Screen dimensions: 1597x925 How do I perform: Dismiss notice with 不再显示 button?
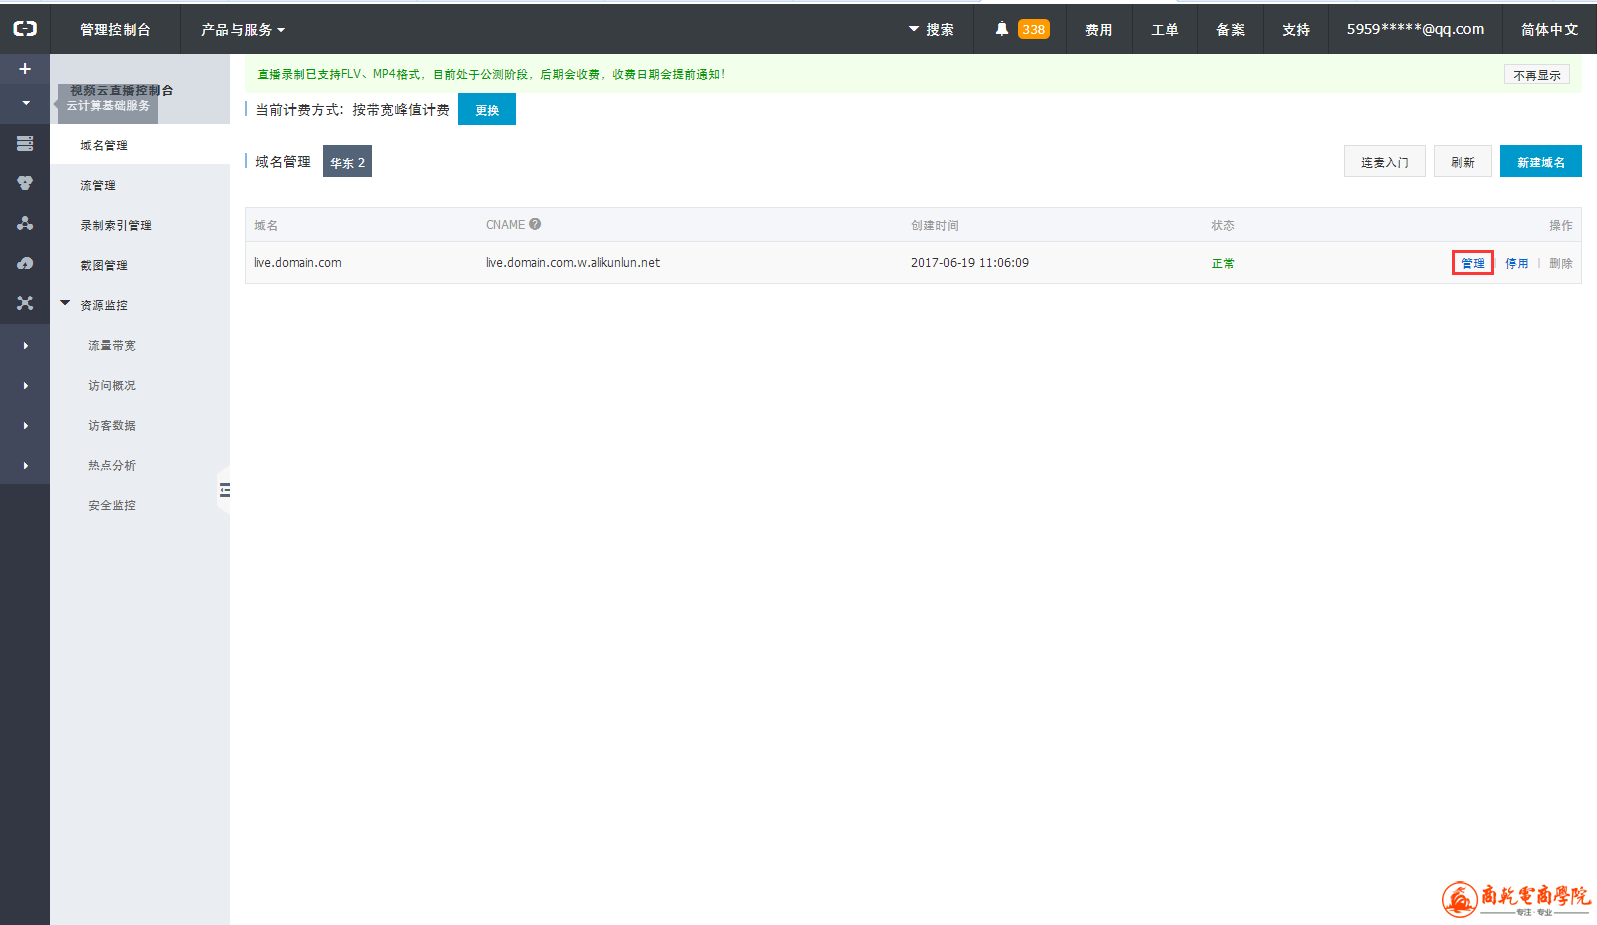point(1536,75)
